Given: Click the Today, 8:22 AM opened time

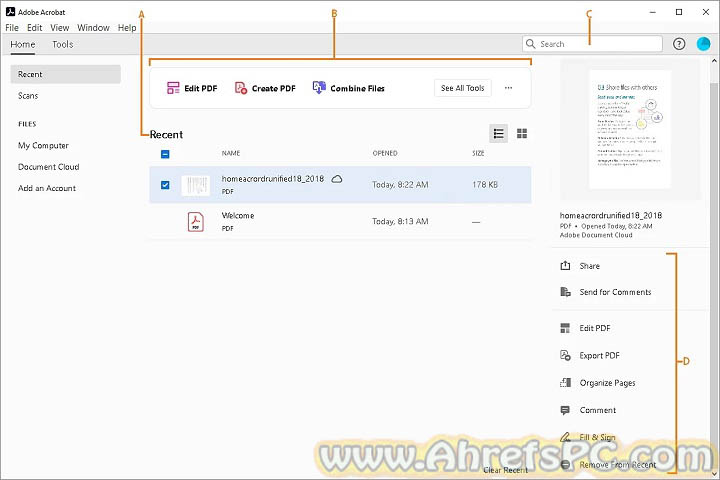Looking at the screenshot, I should pyautogui.click(x=400, y=185).
